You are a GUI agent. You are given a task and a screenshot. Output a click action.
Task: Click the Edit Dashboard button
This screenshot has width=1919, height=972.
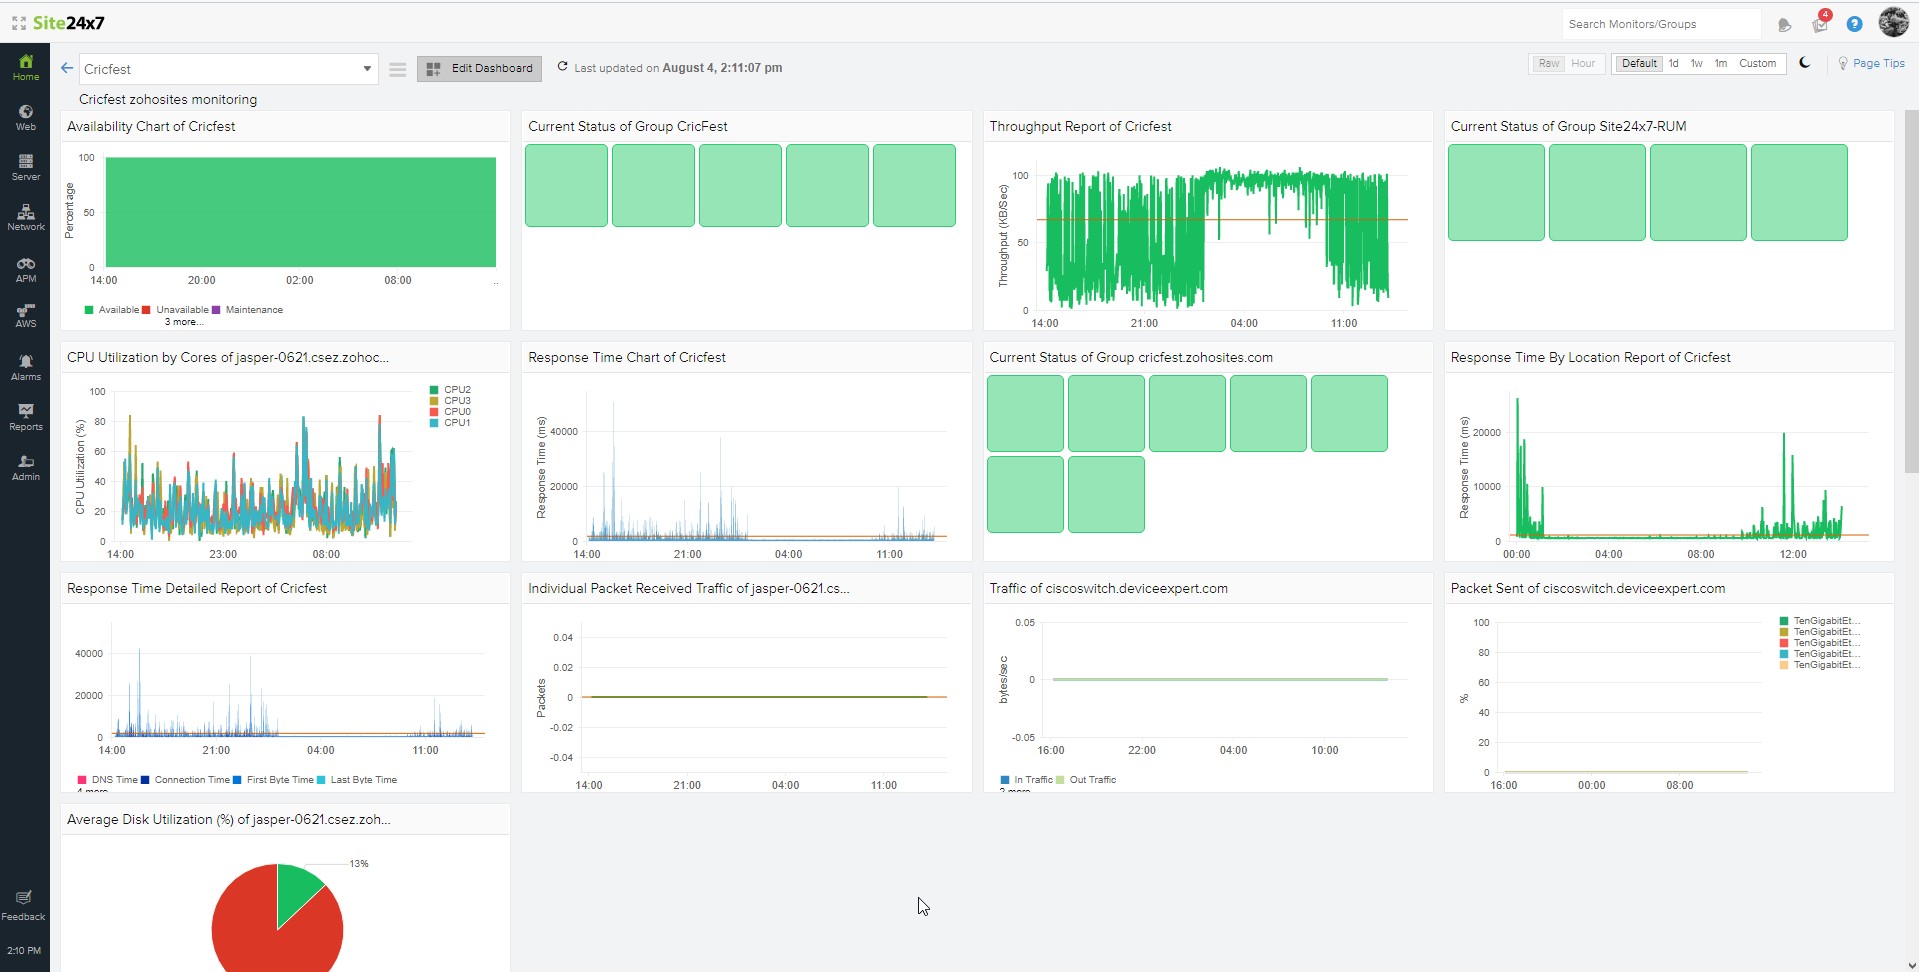480,68
